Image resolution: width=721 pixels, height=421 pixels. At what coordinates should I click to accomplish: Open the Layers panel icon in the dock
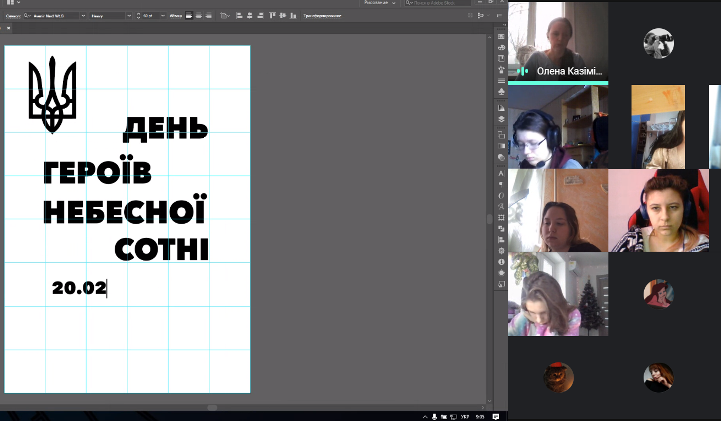tap(501, 118)
